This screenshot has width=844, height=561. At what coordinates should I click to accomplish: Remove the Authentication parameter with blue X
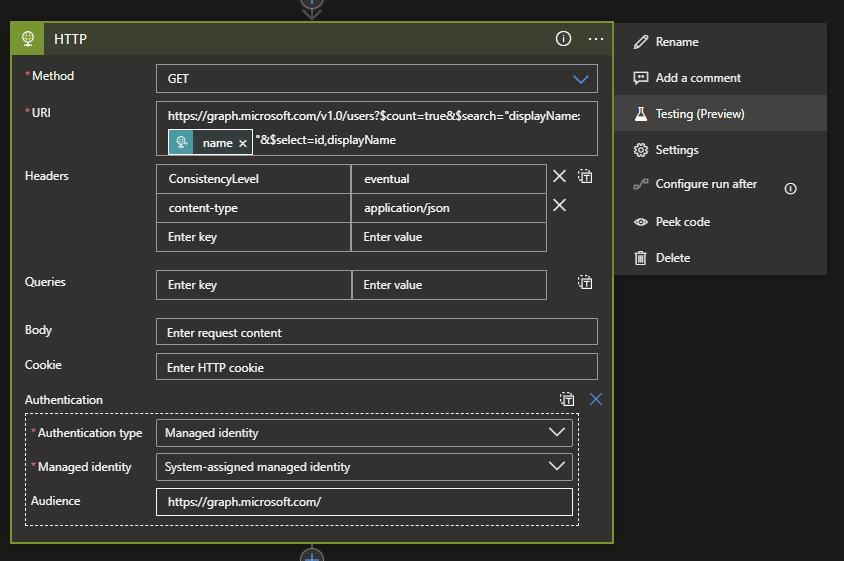[595, 399]
